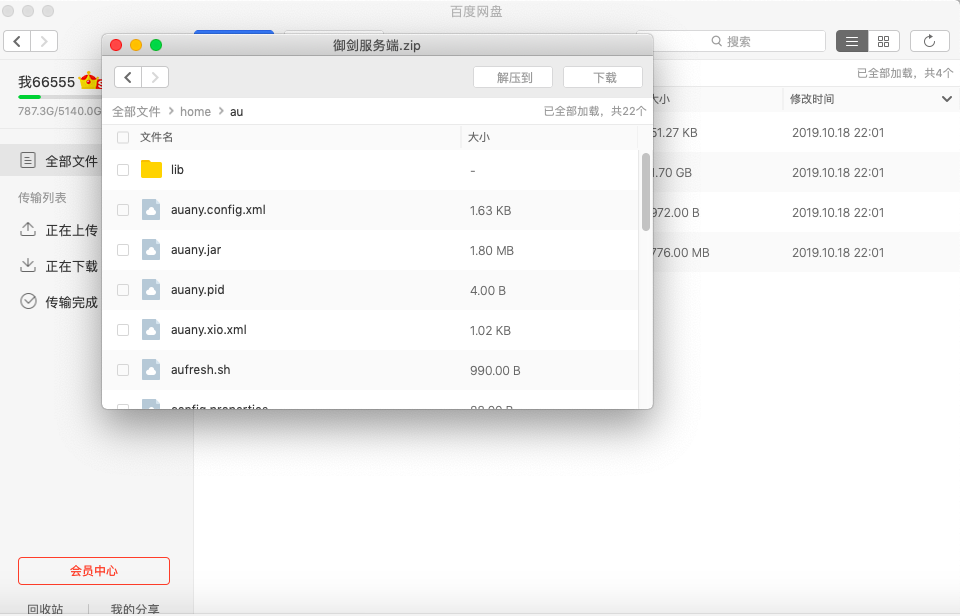Click the aufresh.sh file icon
This screenshot has width=960, height=616.
point(151,370)
